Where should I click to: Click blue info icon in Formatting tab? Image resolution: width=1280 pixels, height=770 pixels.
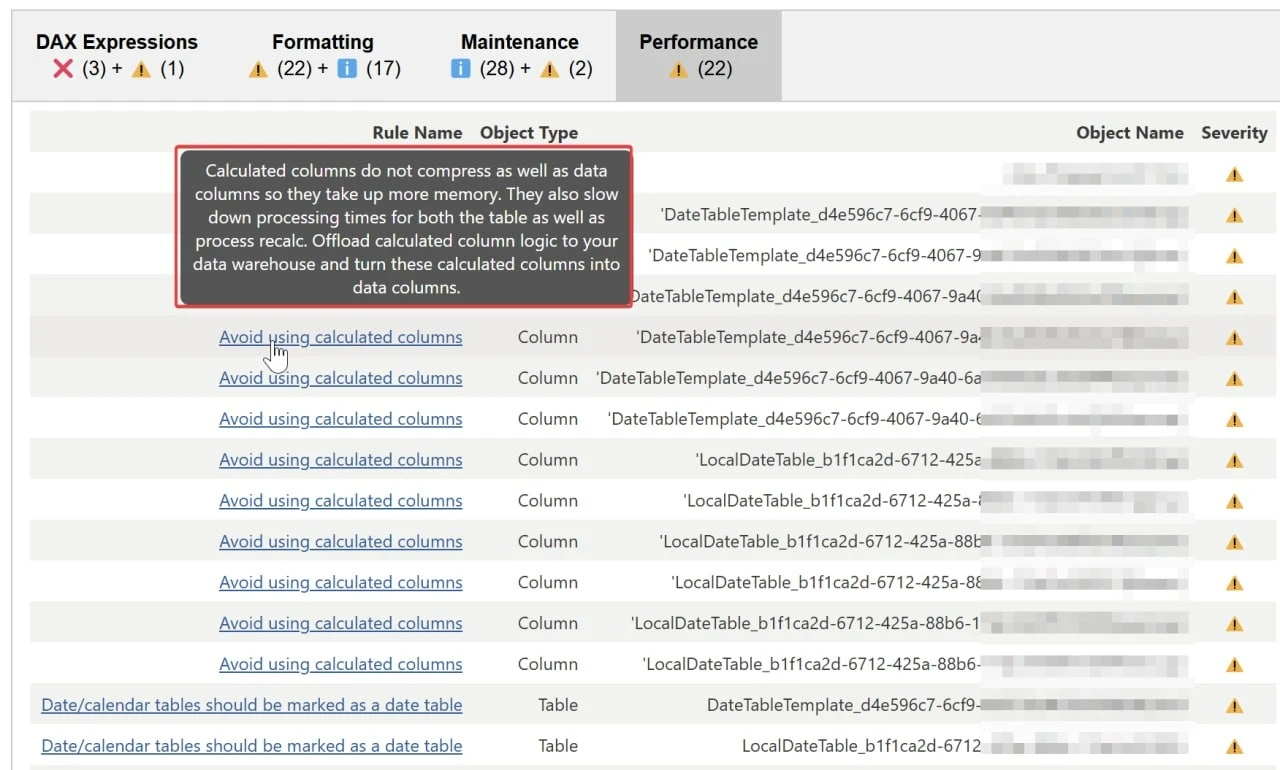(347, 69)
